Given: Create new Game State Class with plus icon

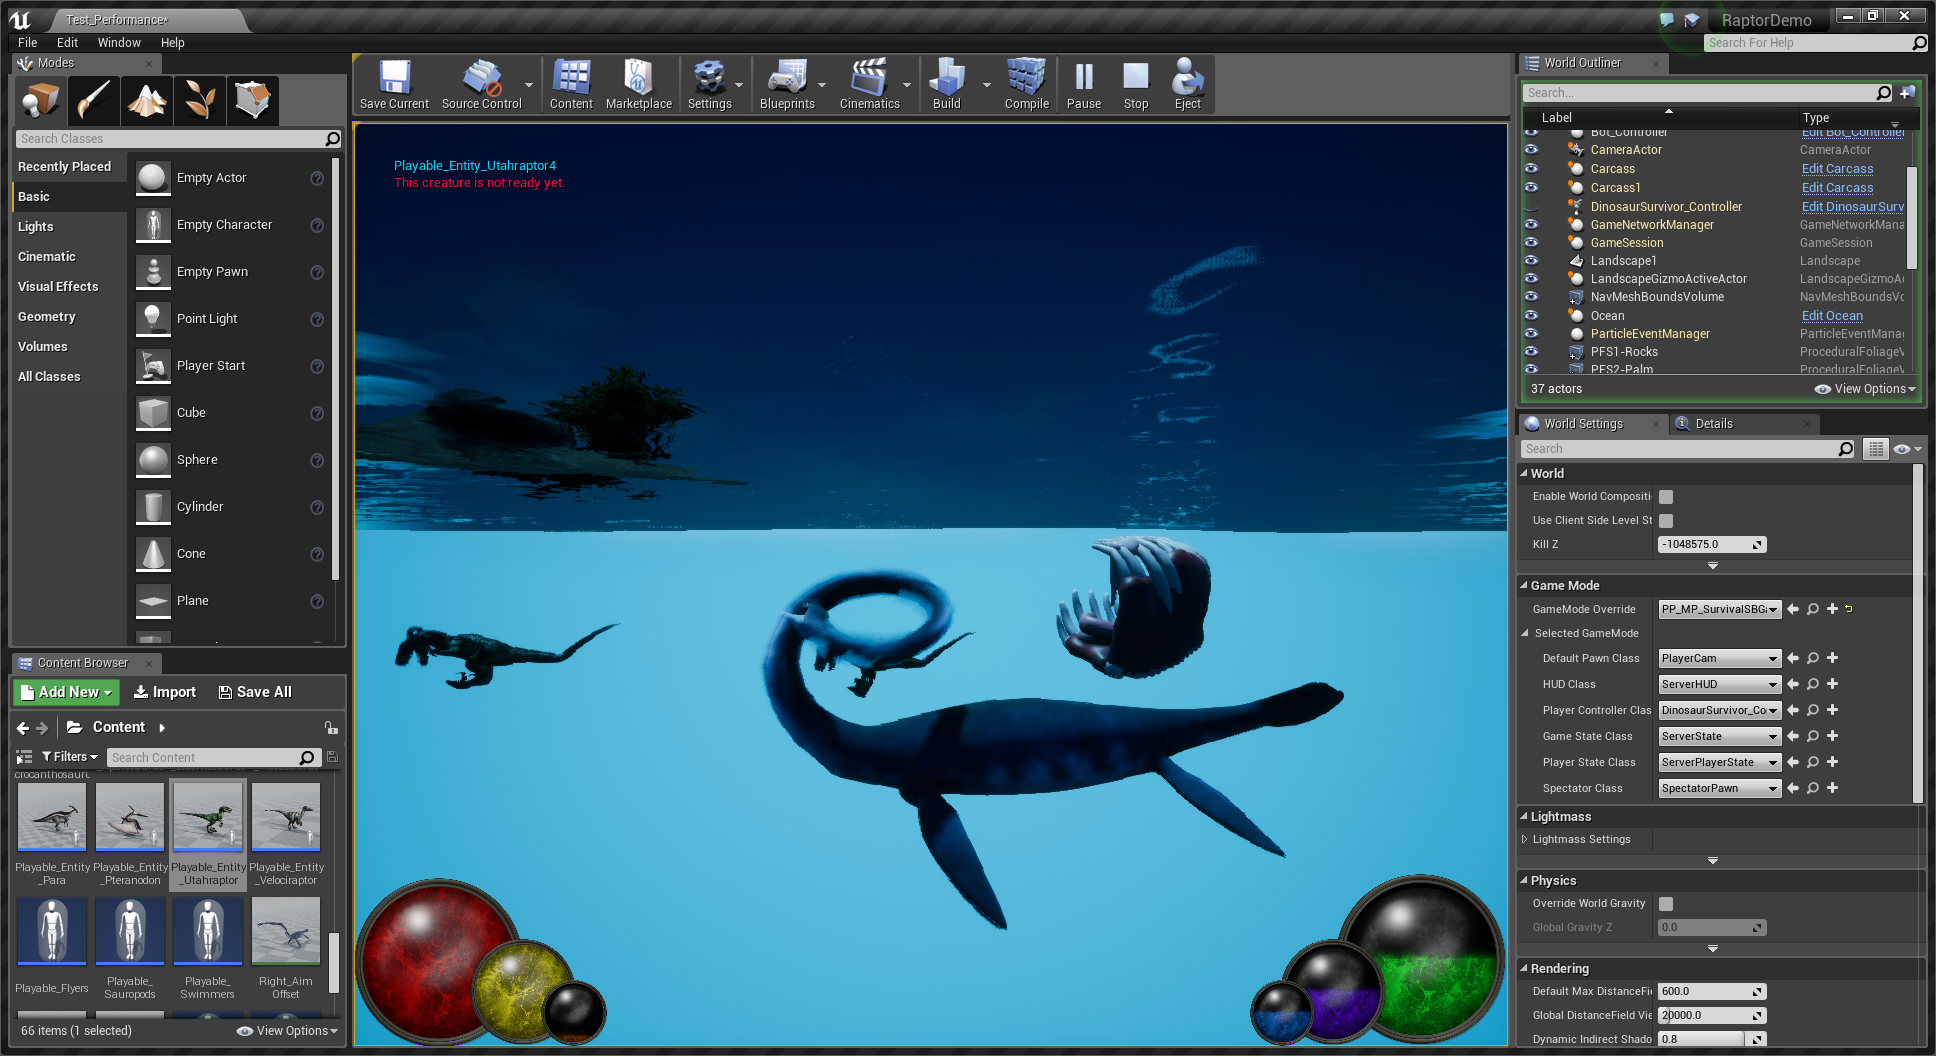Looking at the screenshot, I should pyautogui.click(x=1832, y=736).
